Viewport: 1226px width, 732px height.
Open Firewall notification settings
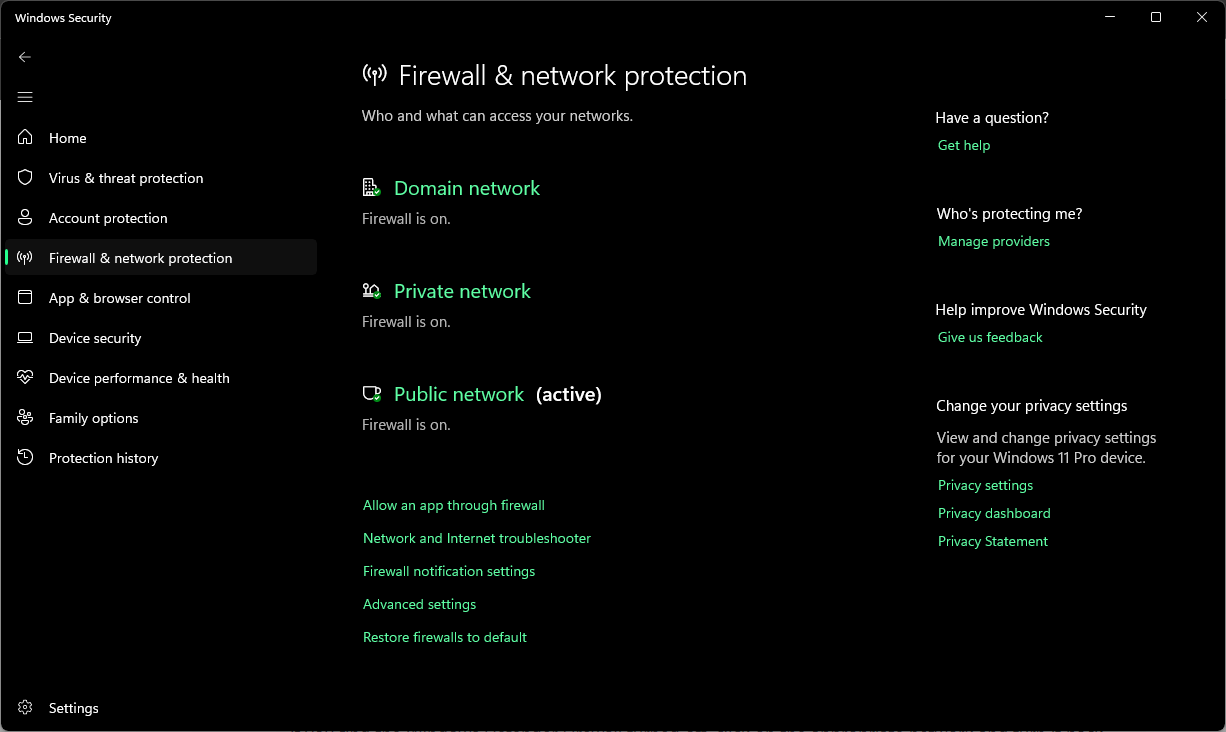tap(448, 572)
